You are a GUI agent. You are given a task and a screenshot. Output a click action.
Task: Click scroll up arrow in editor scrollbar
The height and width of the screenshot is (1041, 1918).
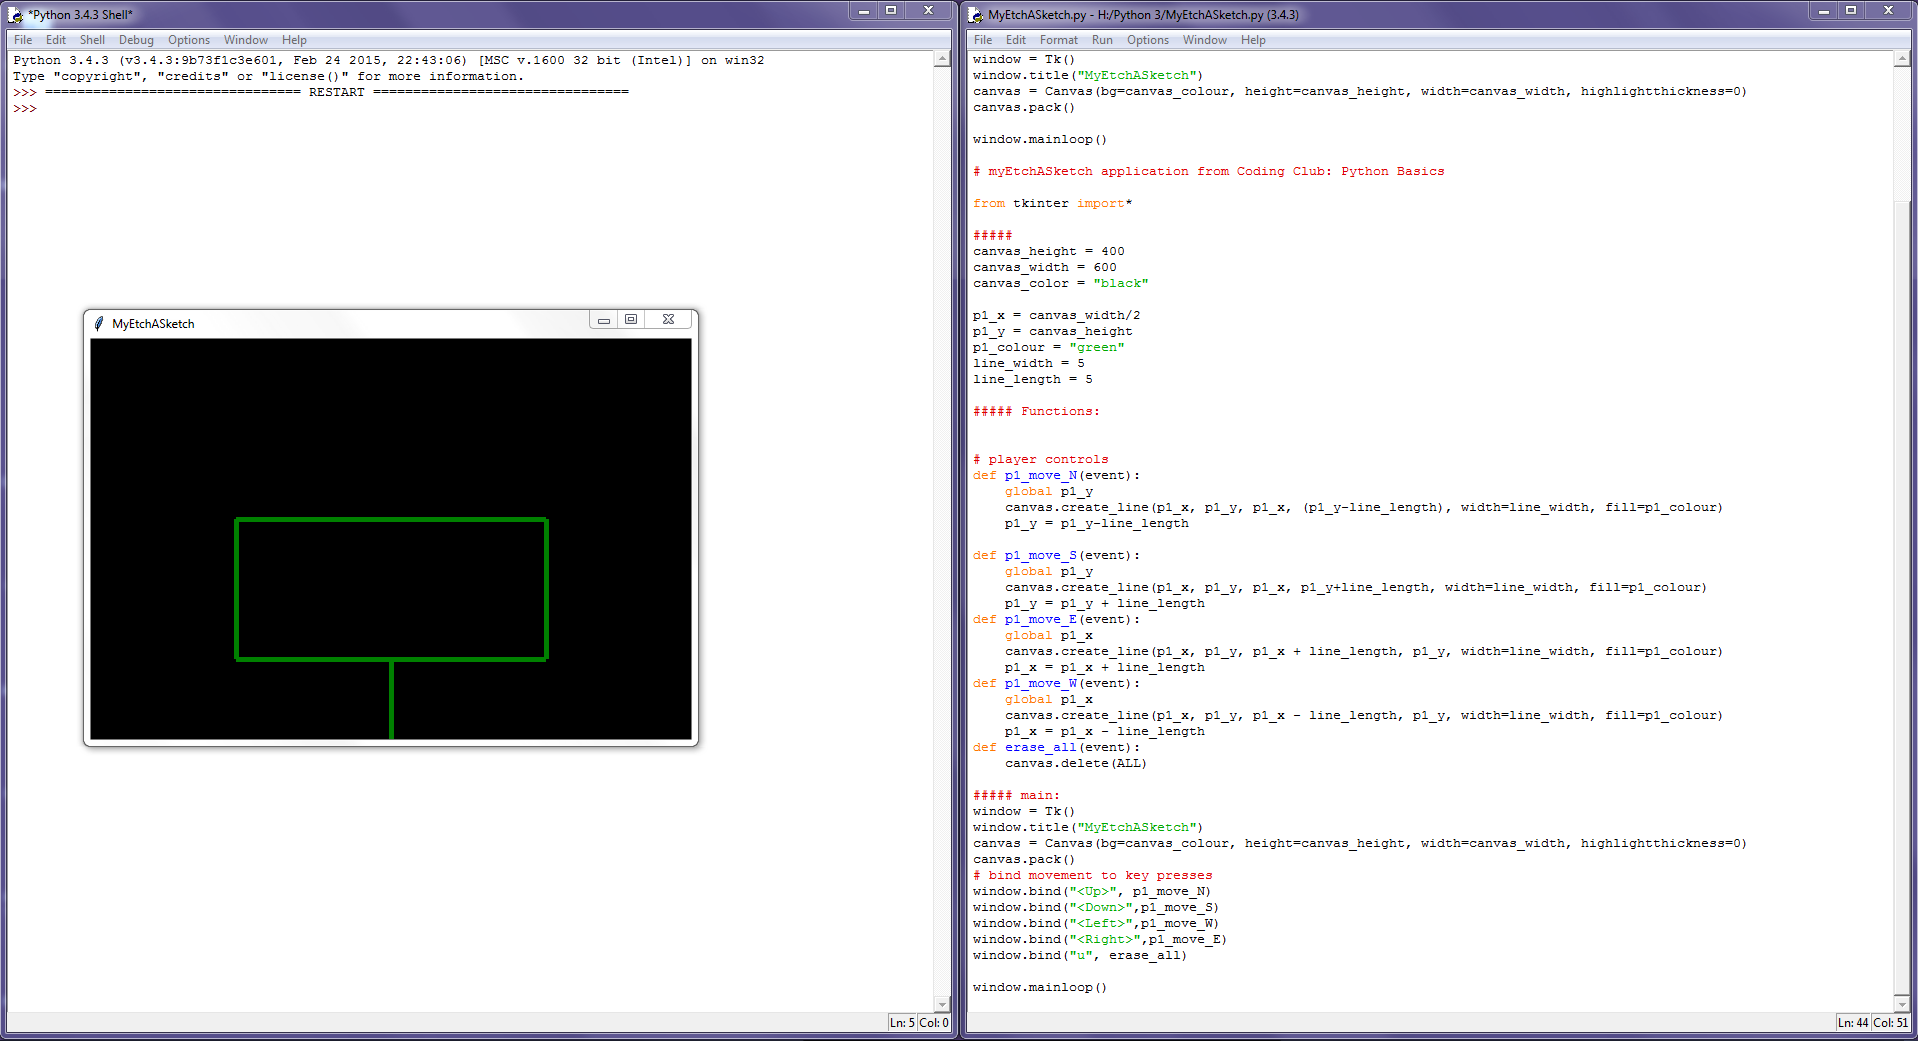pos(1901,59)
